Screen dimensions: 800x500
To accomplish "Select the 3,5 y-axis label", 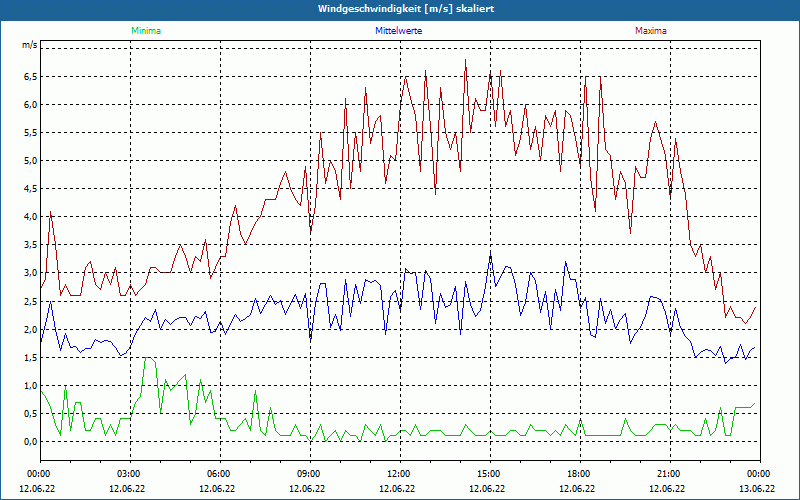I will [x=30, y=245].
